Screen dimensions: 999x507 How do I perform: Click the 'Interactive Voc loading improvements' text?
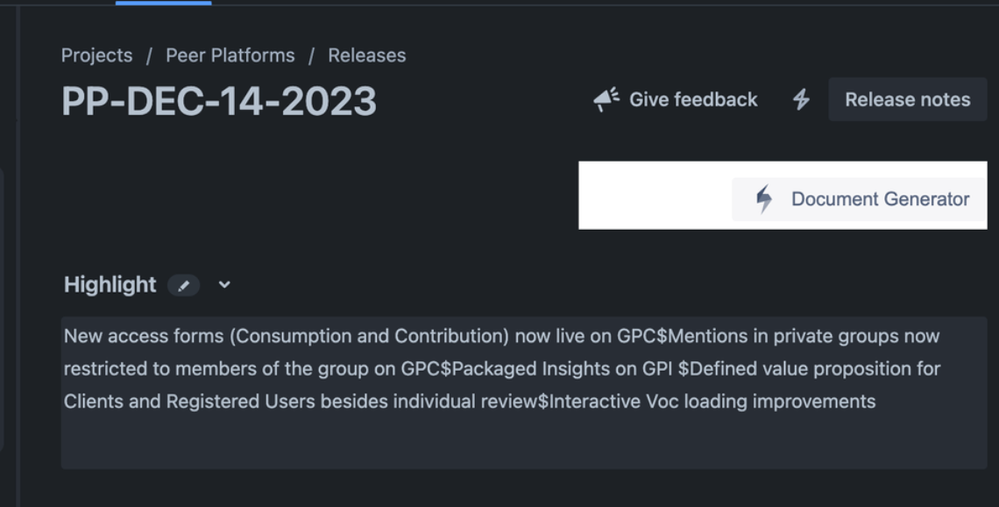pyautogui.click(x=712, y=401)
